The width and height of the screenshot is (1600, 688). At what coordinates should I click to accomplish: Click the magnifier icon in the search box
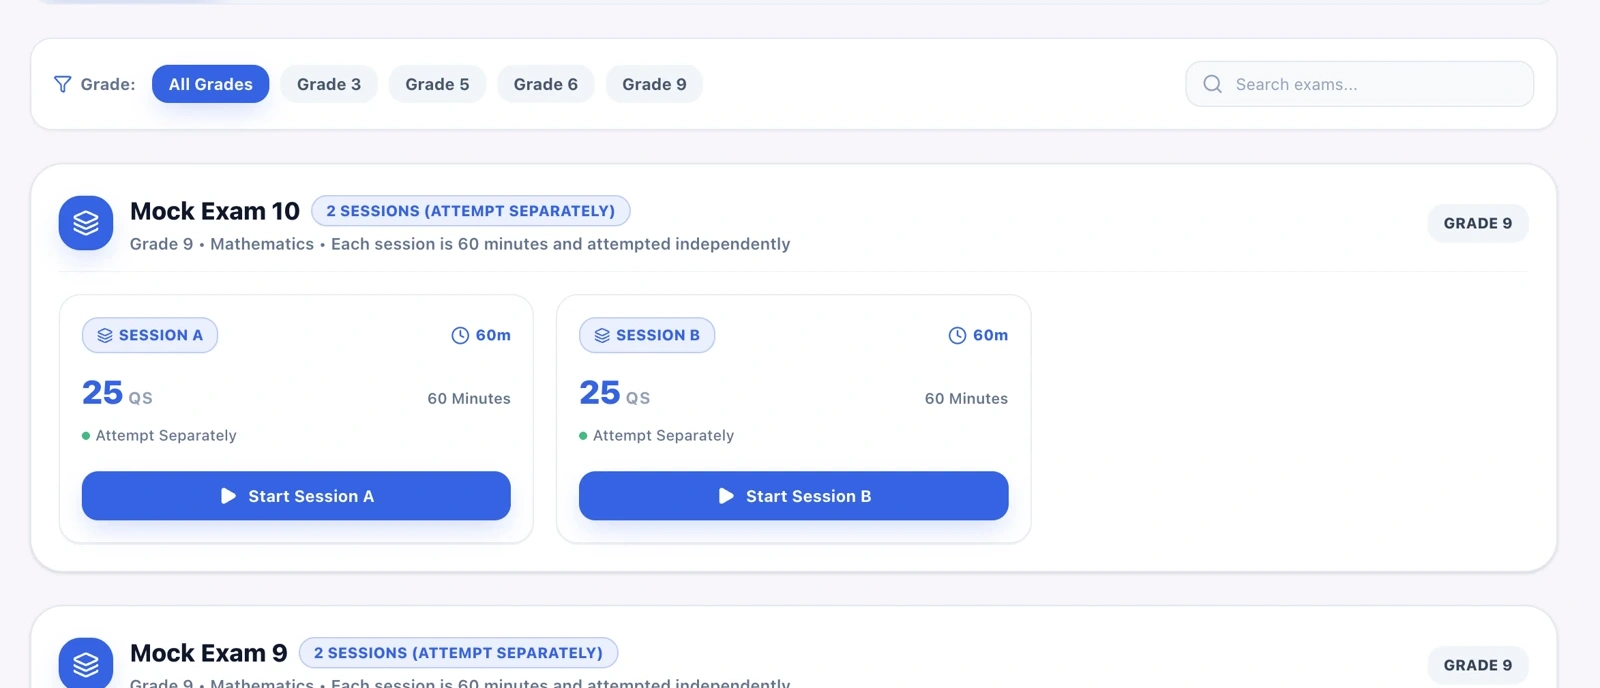tap(1212, 84)
